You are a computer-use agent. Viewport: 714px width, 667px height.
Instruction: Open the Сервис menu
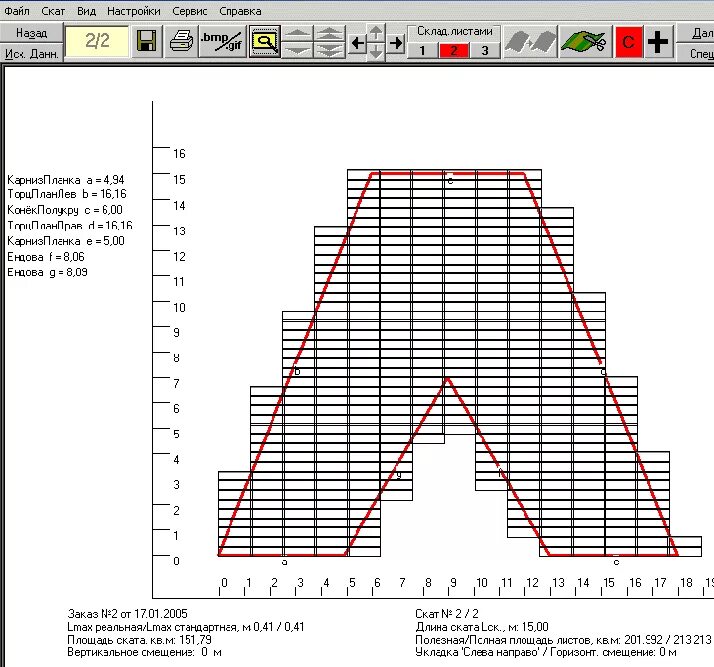tap(189, 11)
